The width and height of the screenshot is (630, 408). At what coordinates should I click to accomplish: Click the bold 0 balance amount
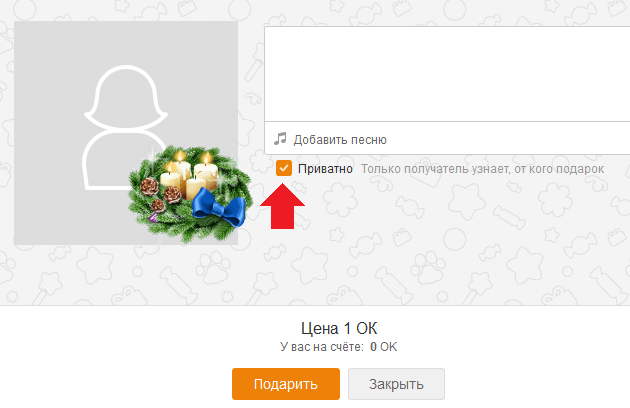[x=373, y=346]
